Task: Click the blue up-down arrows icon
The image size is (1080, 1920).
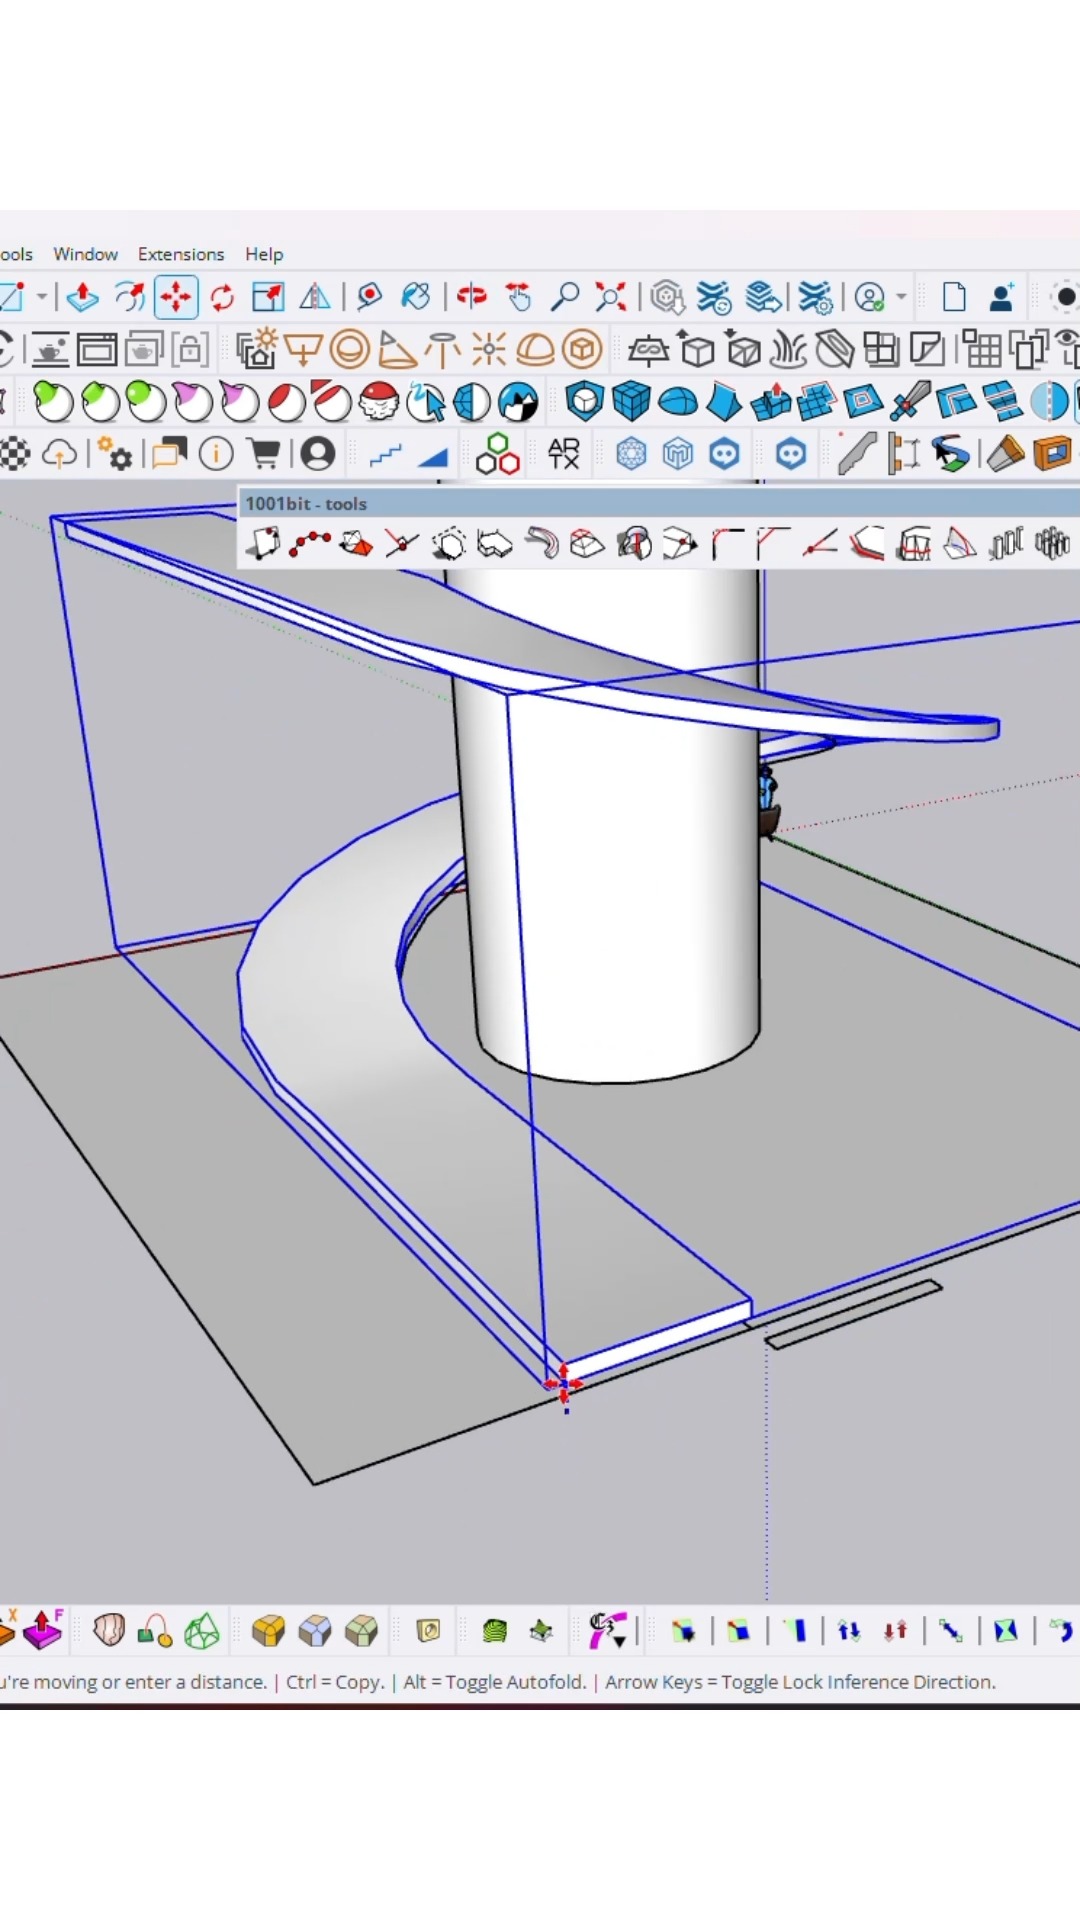Action: (x=849, y=1631)
